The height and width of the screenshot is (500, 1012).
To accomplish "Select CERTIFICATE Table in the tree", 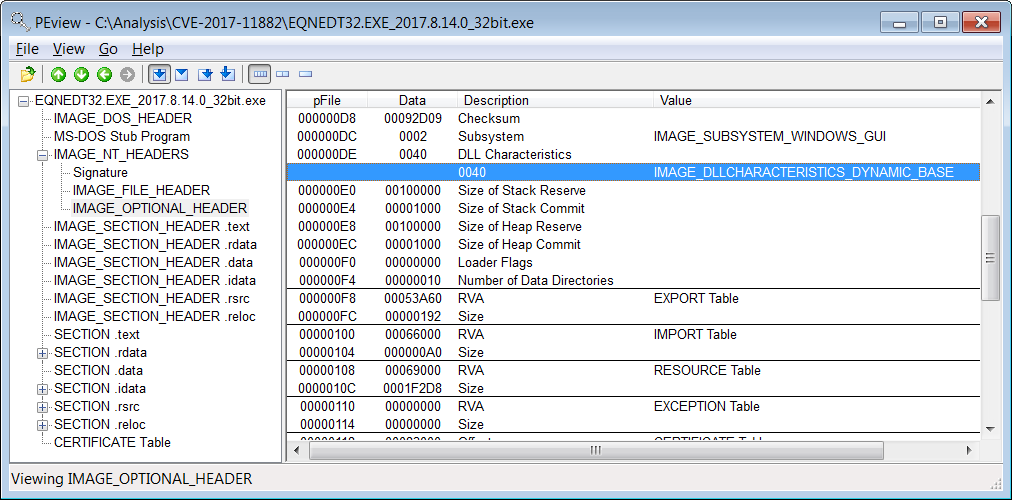I will (112, 443).
